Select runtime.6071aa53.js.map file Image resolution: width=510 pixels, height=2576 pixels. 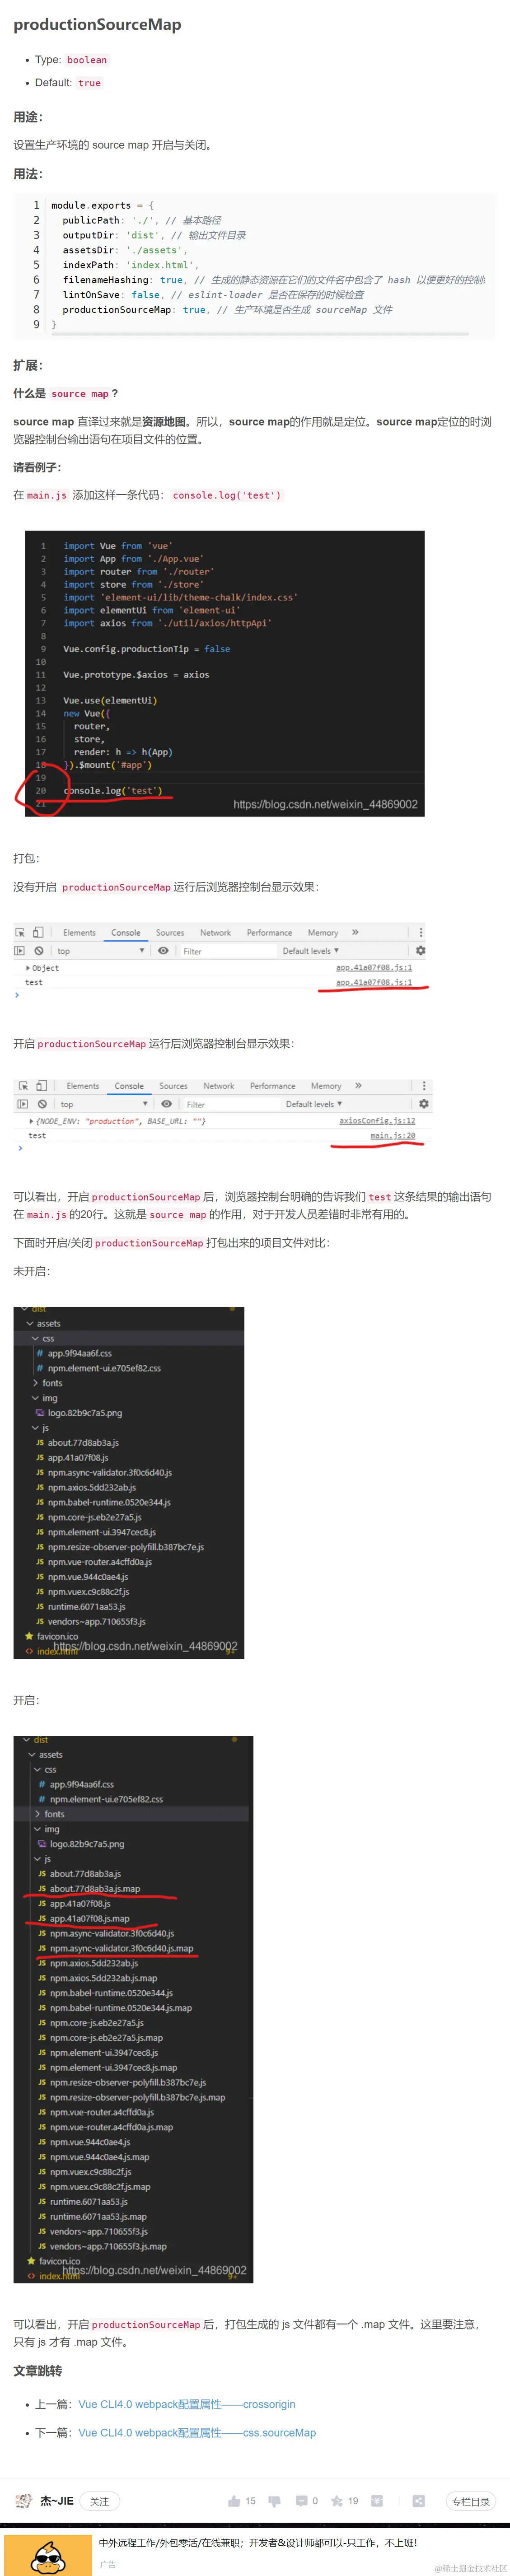[x=98, y=2216]
